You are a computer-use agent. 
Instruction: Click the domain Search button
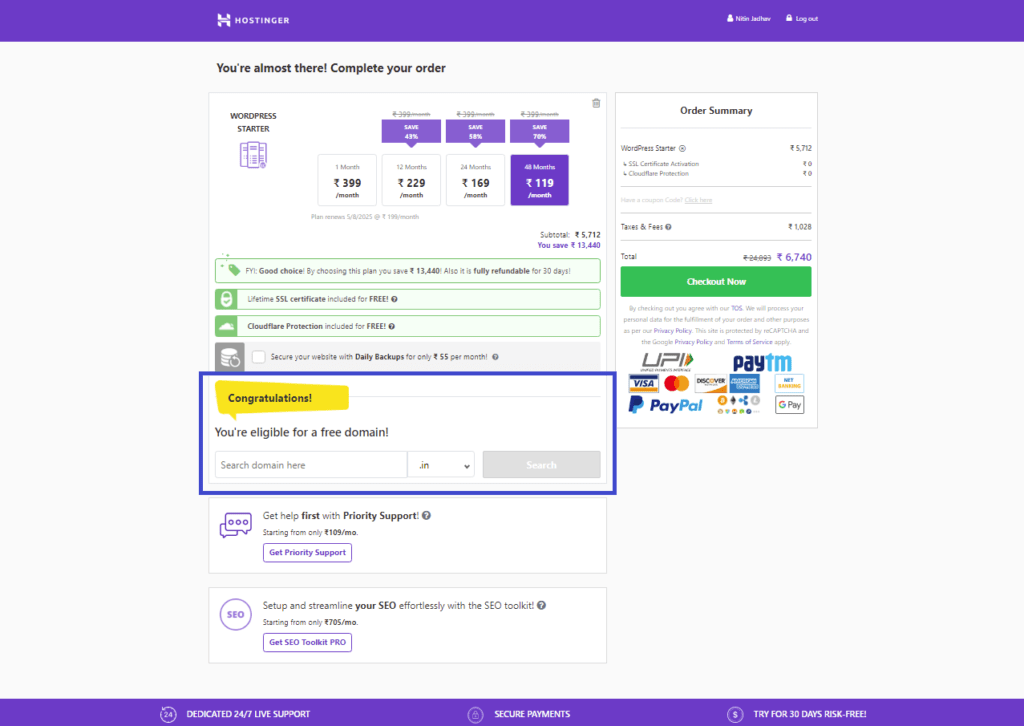pyautogui.click(x=541, y=465)
